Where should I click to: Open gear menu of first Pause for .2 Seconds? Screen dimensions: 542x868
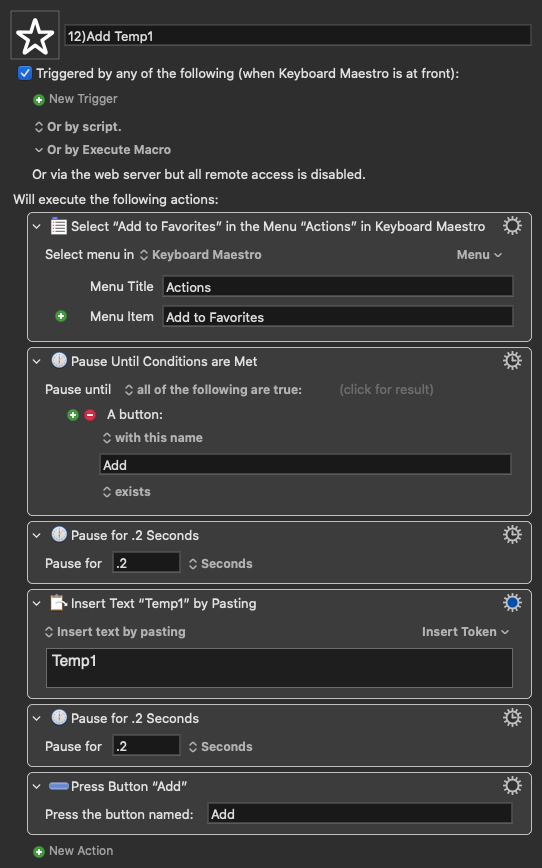(512, 534)
